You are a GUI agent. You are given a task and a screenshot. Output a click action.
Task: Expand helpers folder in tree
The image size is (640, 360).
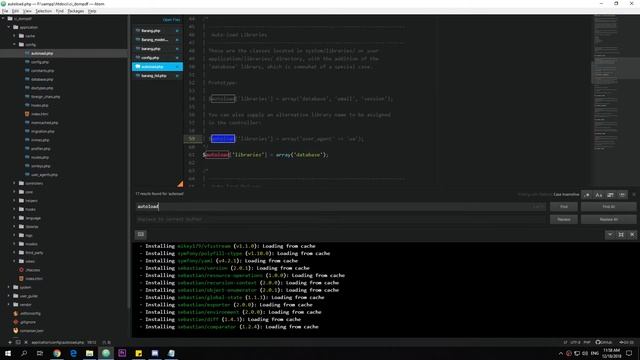point(14,200)
